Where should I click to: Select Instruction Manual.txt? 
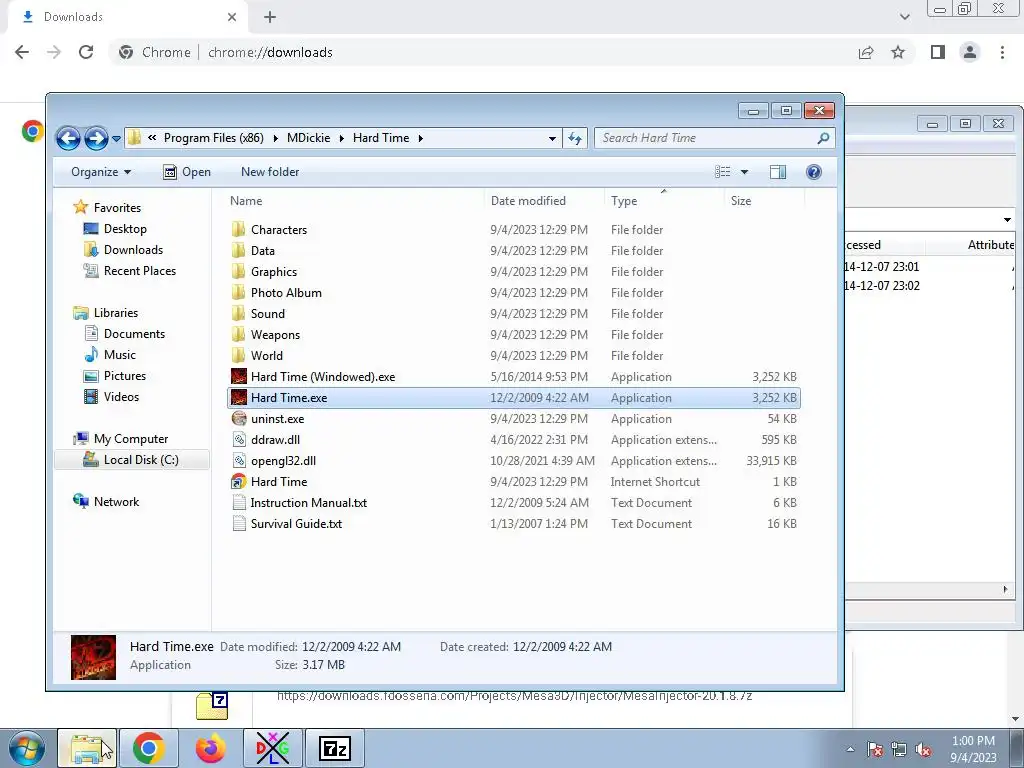click(513, 503)
